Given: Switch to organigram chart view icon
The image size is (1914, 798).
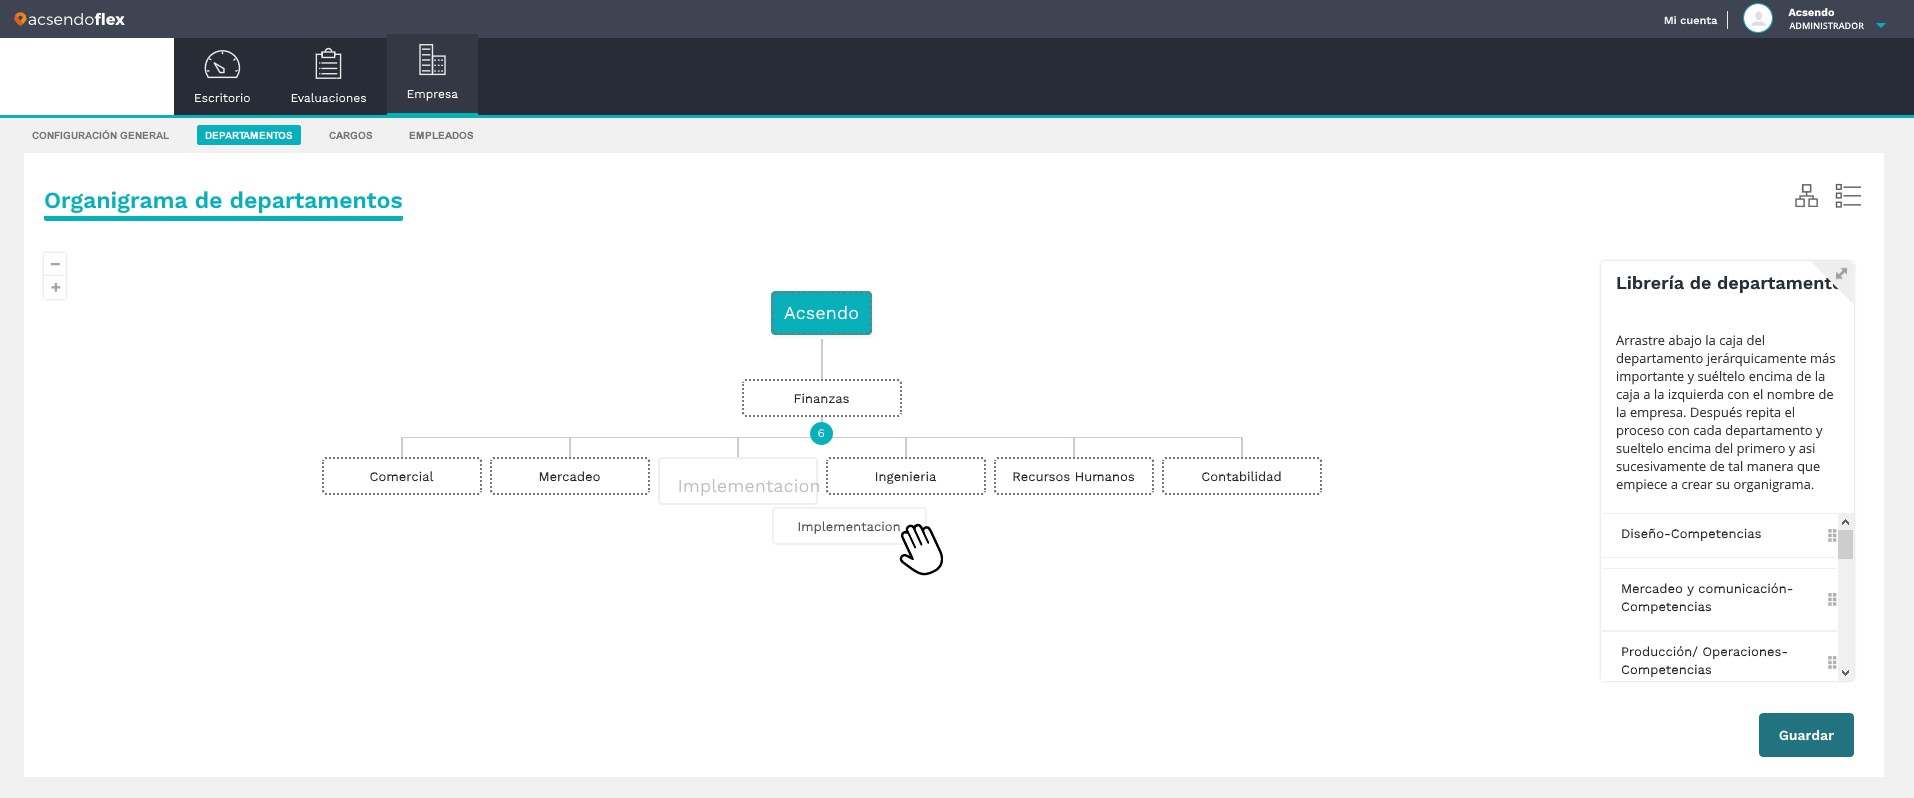Looking at the screenshot, I should [x=1806, y=196].
